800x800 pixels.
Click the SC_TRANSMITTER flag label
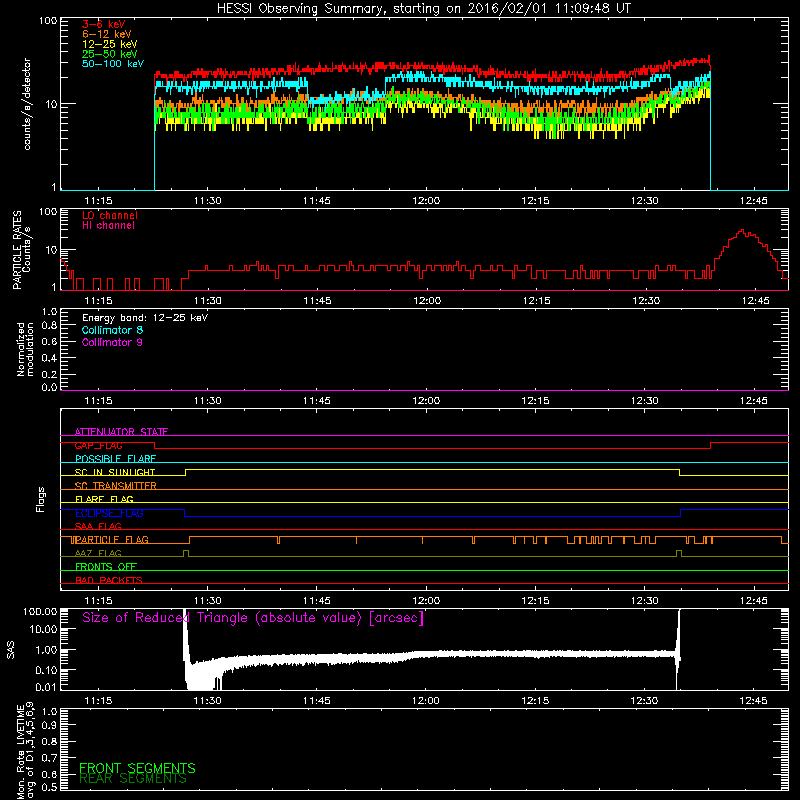(116, 486)
